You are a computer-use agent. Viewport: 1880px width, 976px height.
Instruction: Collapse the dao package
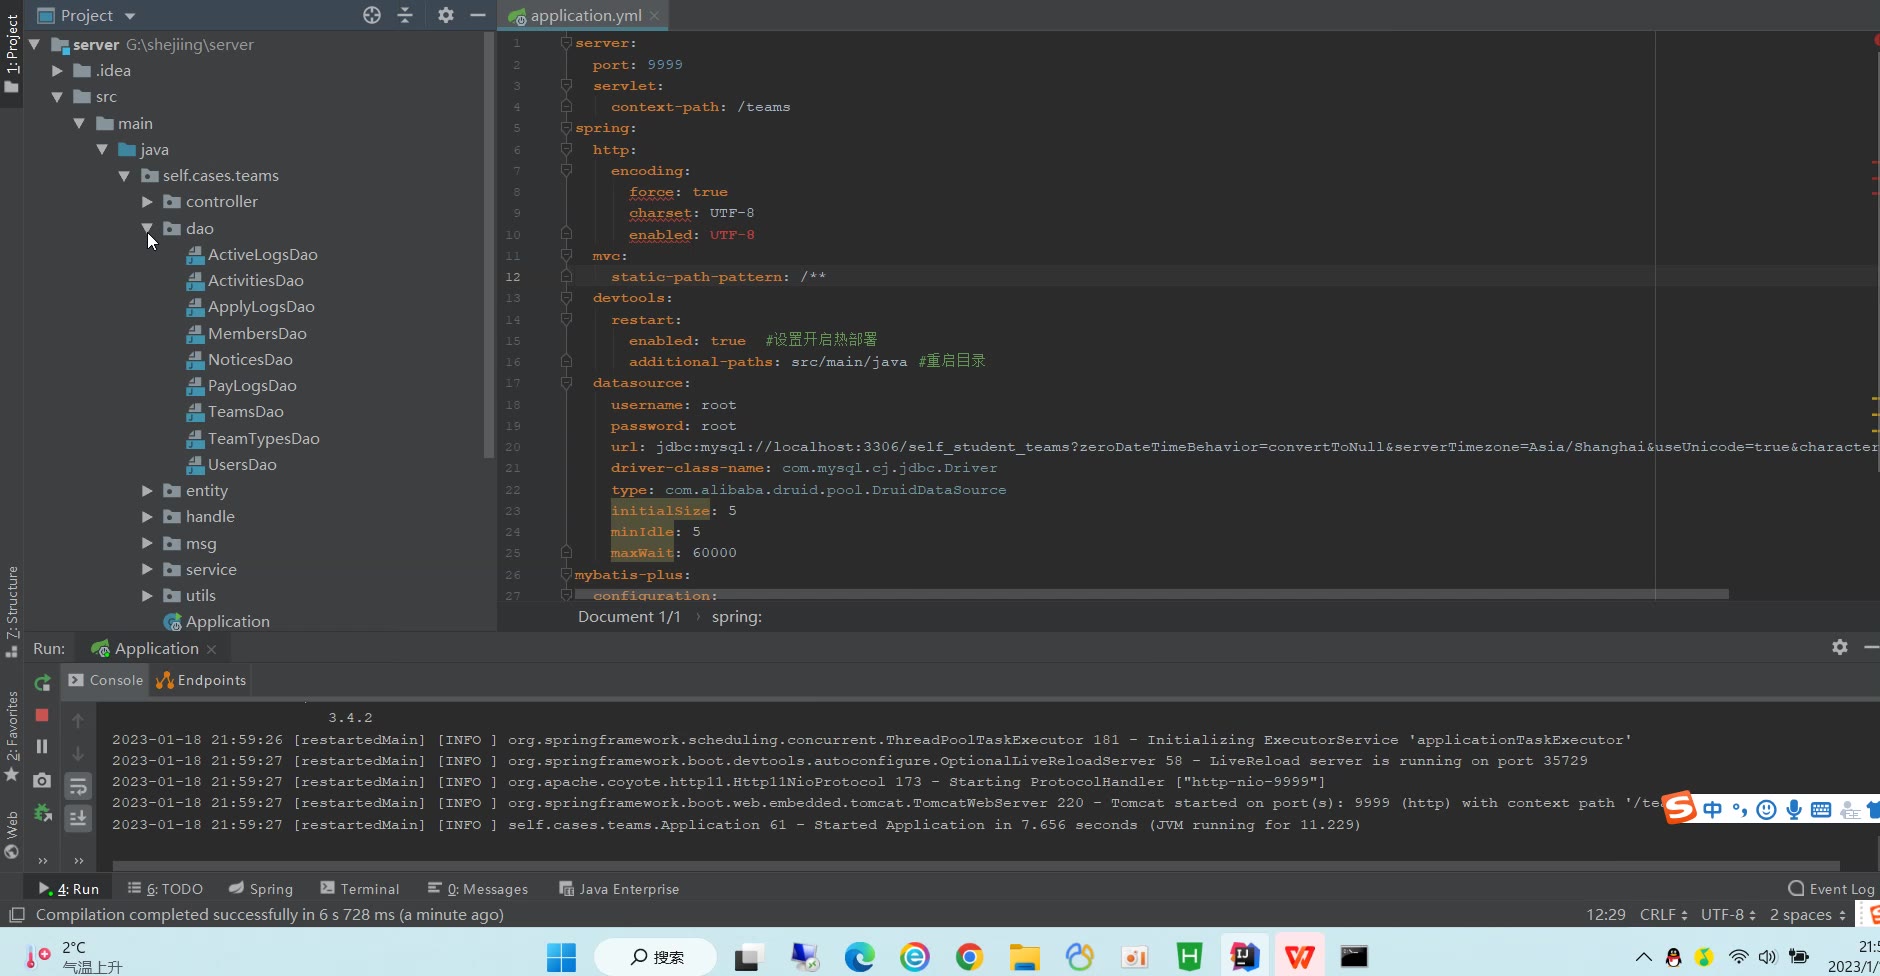point(147,228)
